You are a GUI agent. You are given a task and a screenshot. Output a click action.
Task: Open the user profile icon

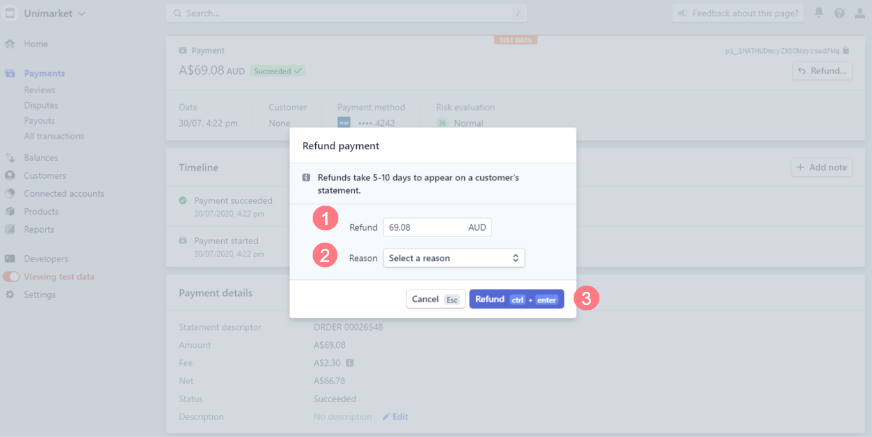coord(860,14)
